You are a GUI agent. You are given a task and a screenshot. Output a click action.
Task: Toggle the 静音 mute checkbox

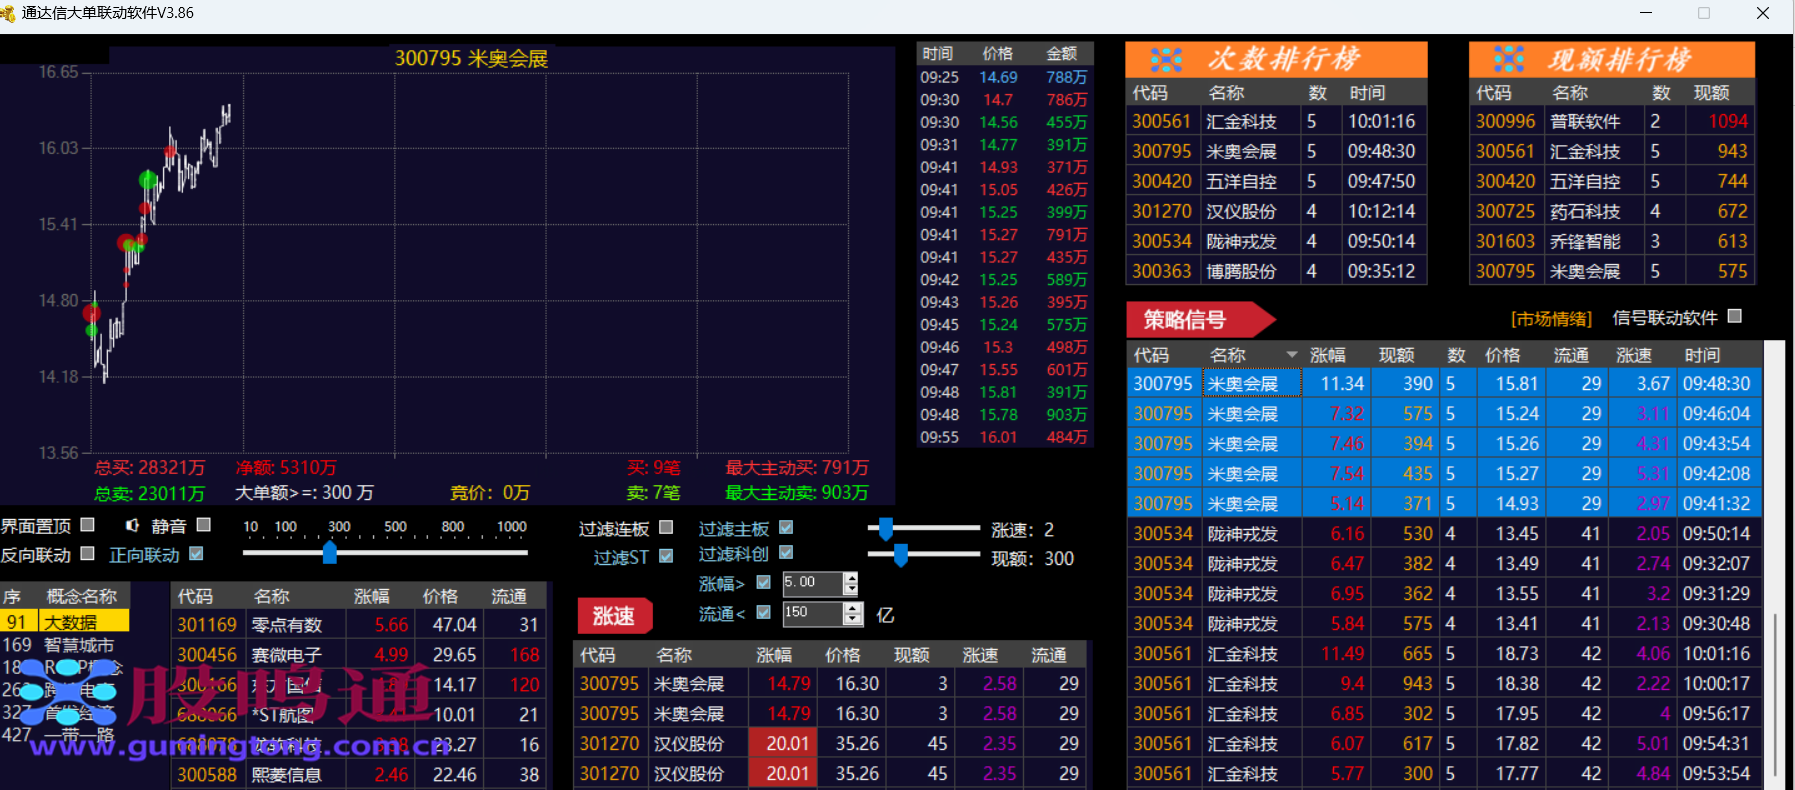coord(204,525)
